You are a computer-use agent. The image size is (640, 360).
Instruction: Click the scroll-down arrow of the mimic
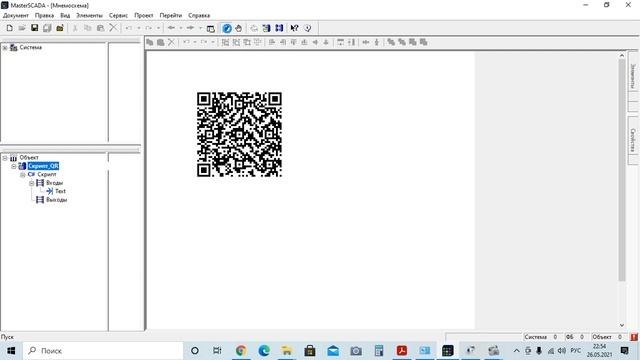click(622, 325)
